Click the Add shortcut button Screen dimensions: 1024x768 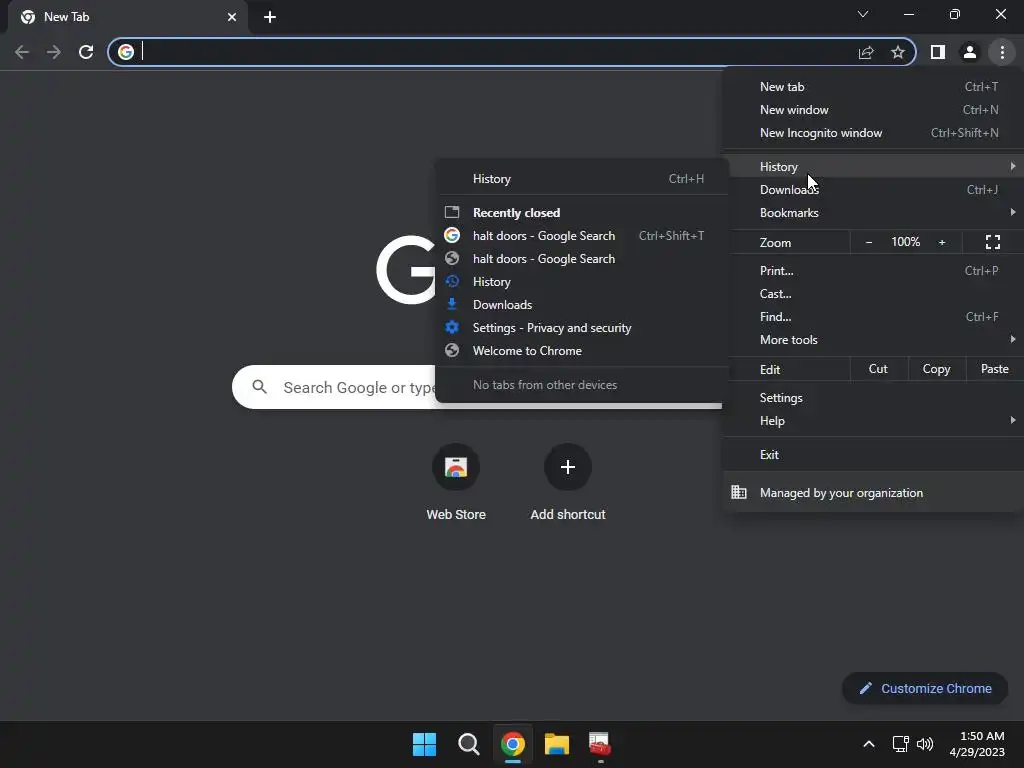click(x=568, y=482)
